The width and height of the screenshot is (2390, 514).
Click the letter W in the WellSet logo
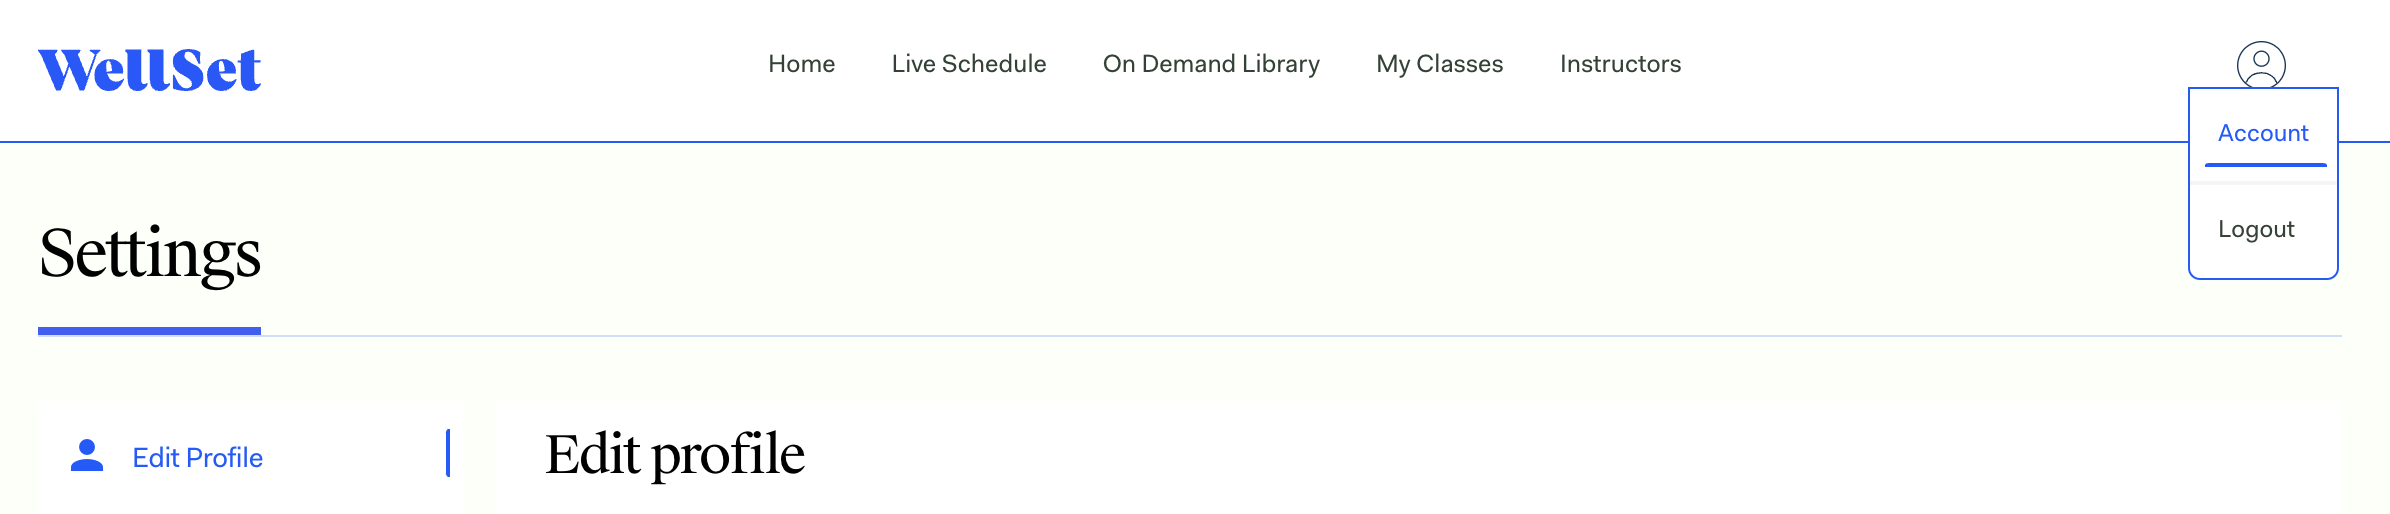[x=68, y=70]
